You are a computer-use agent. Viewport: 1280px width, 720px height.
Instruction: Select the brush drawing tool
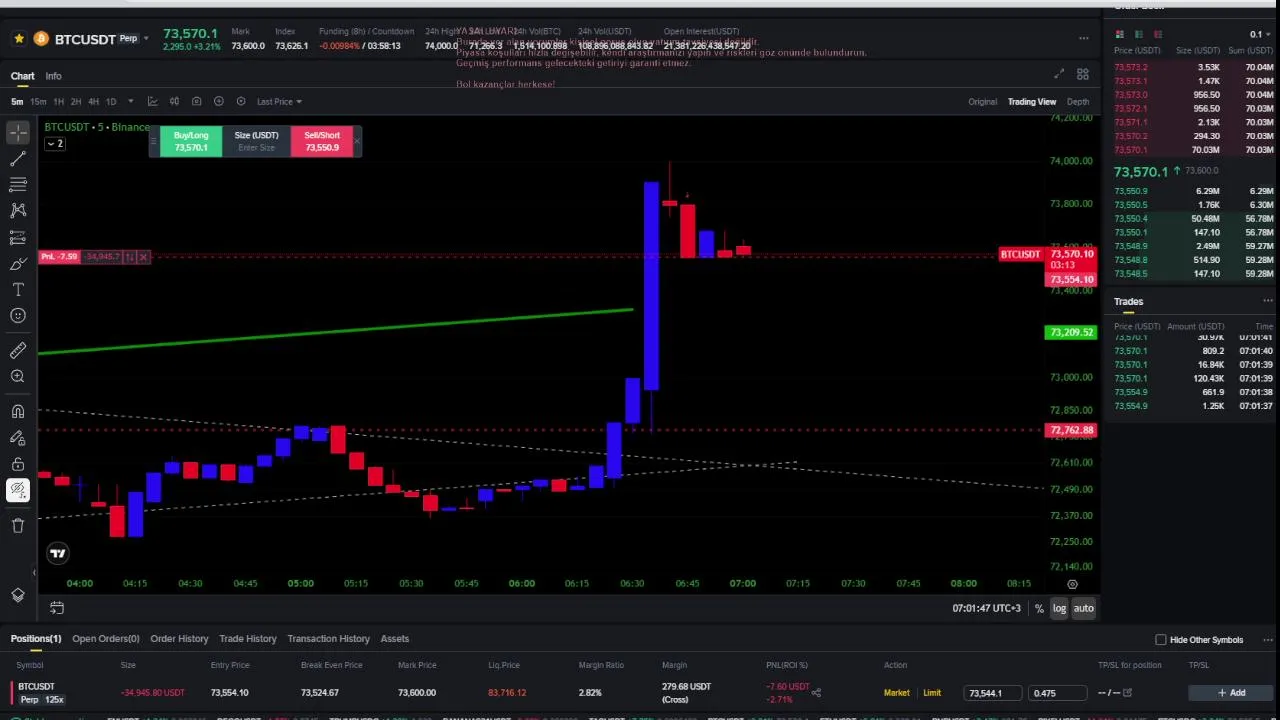click(x=18, y=264)
